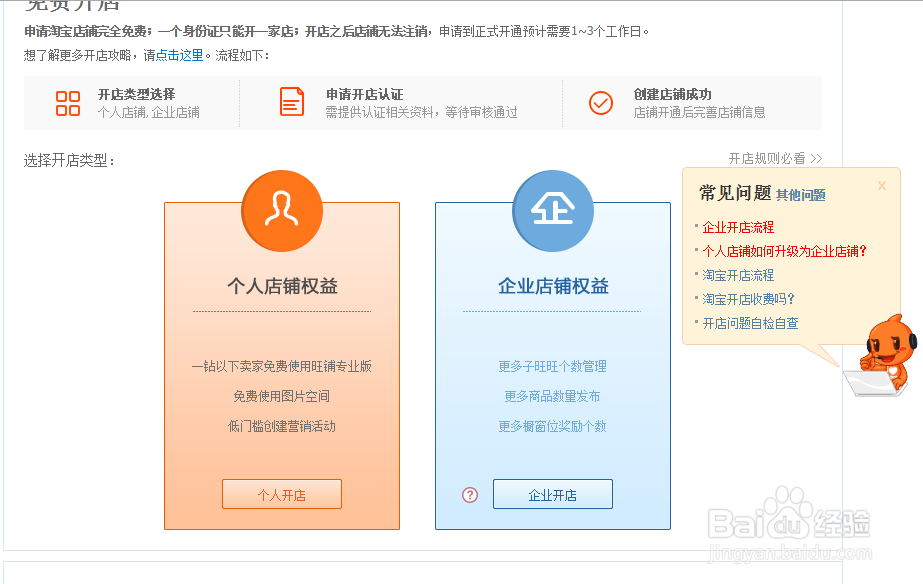
Task: Click the subtitle 个人店铺, 企业店铺
Action: coord(149,112)
